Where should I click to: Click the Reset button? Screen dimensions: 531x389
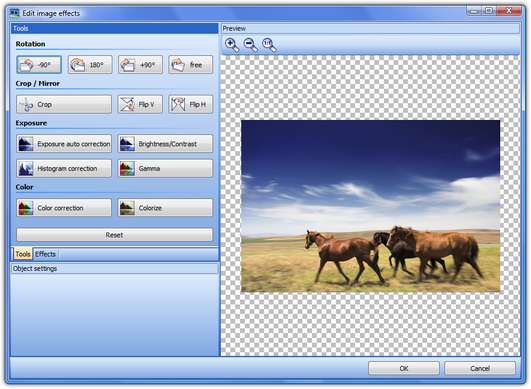(114, 235)
